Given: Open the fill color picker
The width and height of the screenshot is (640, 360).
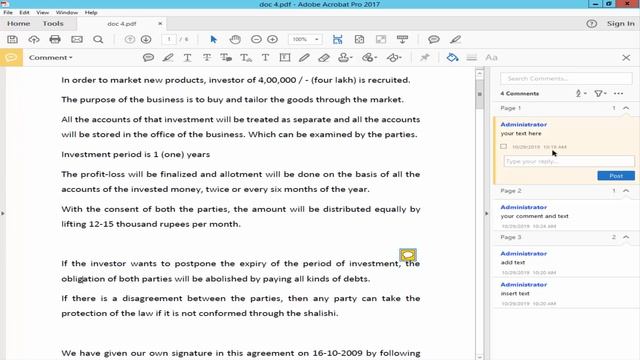Looking at the screenshot, I should [452, 58].
